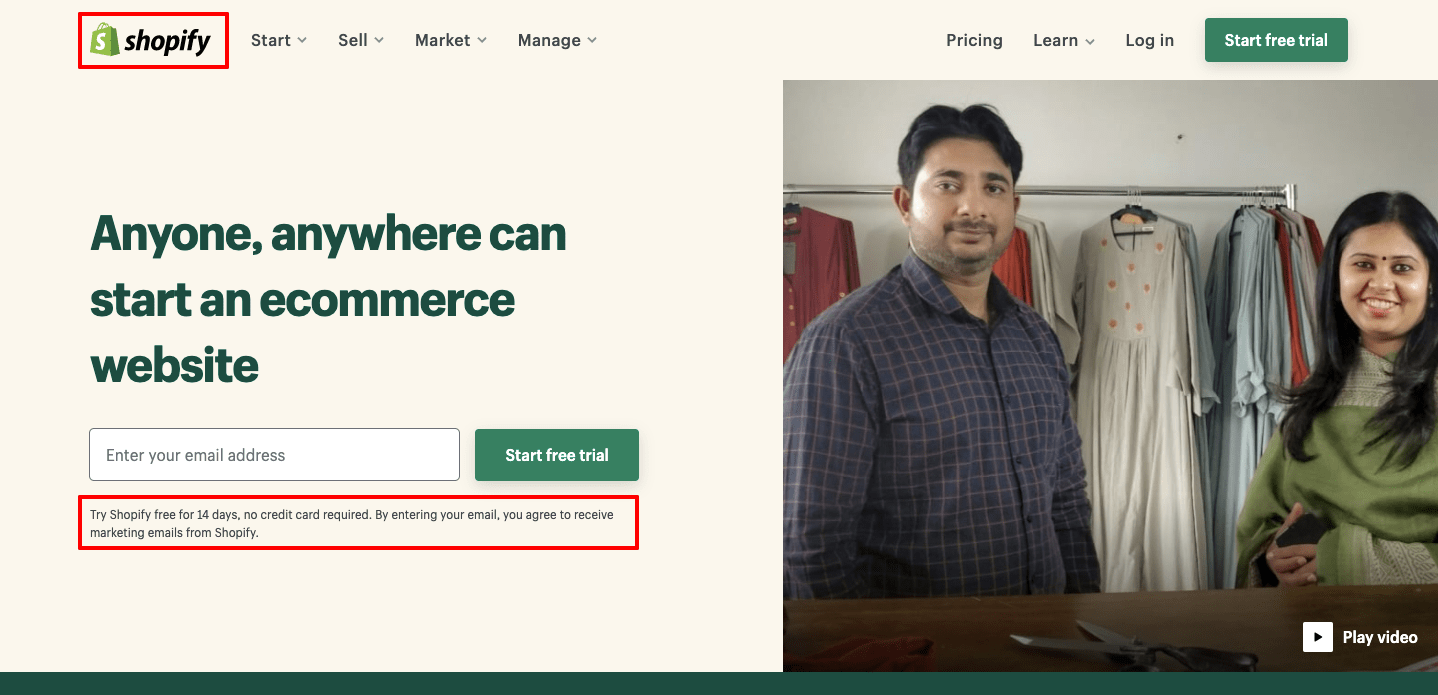The image size is (1438, 695).
Task: Click the hero image of the shopkeepers
Action: (x=1110, y=376)
